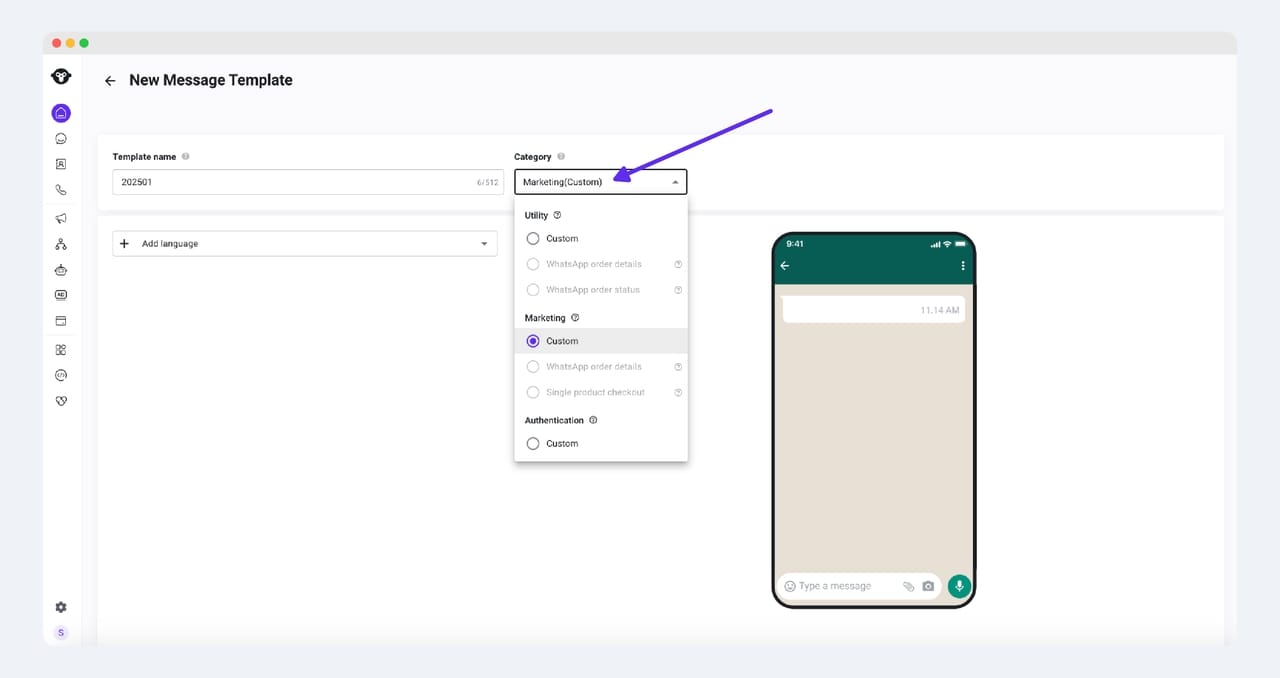Open the chat bubble icon in sidebar
The width and height of the screenshot is (1280, 678).
tap(61, 139)
